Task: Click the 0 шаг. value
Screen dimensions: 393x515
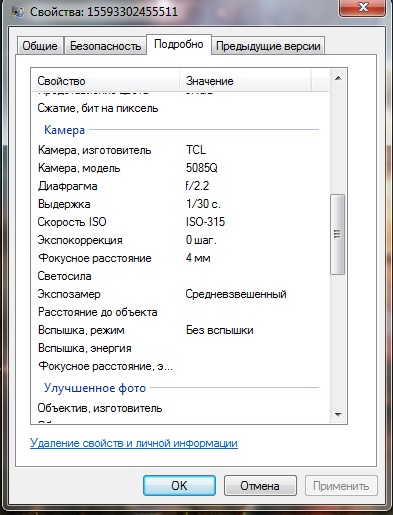Action: tap(201, 240)
